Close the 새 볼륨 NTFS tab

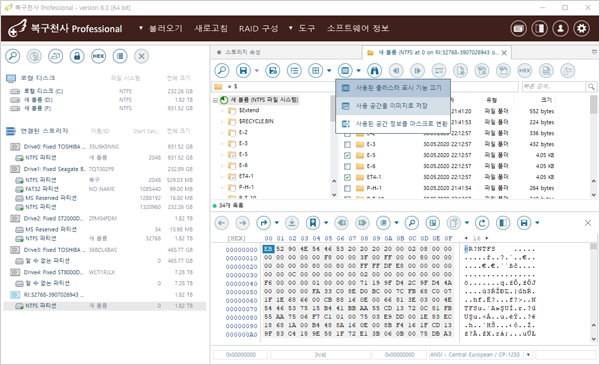click(504, 53)
